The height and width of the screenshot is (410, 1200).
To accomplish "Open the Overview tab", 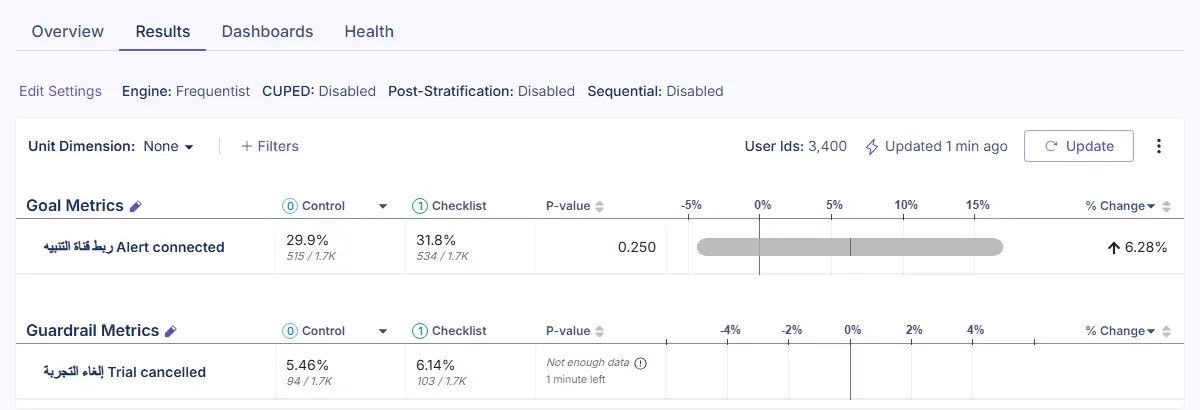I will point(67,31).
